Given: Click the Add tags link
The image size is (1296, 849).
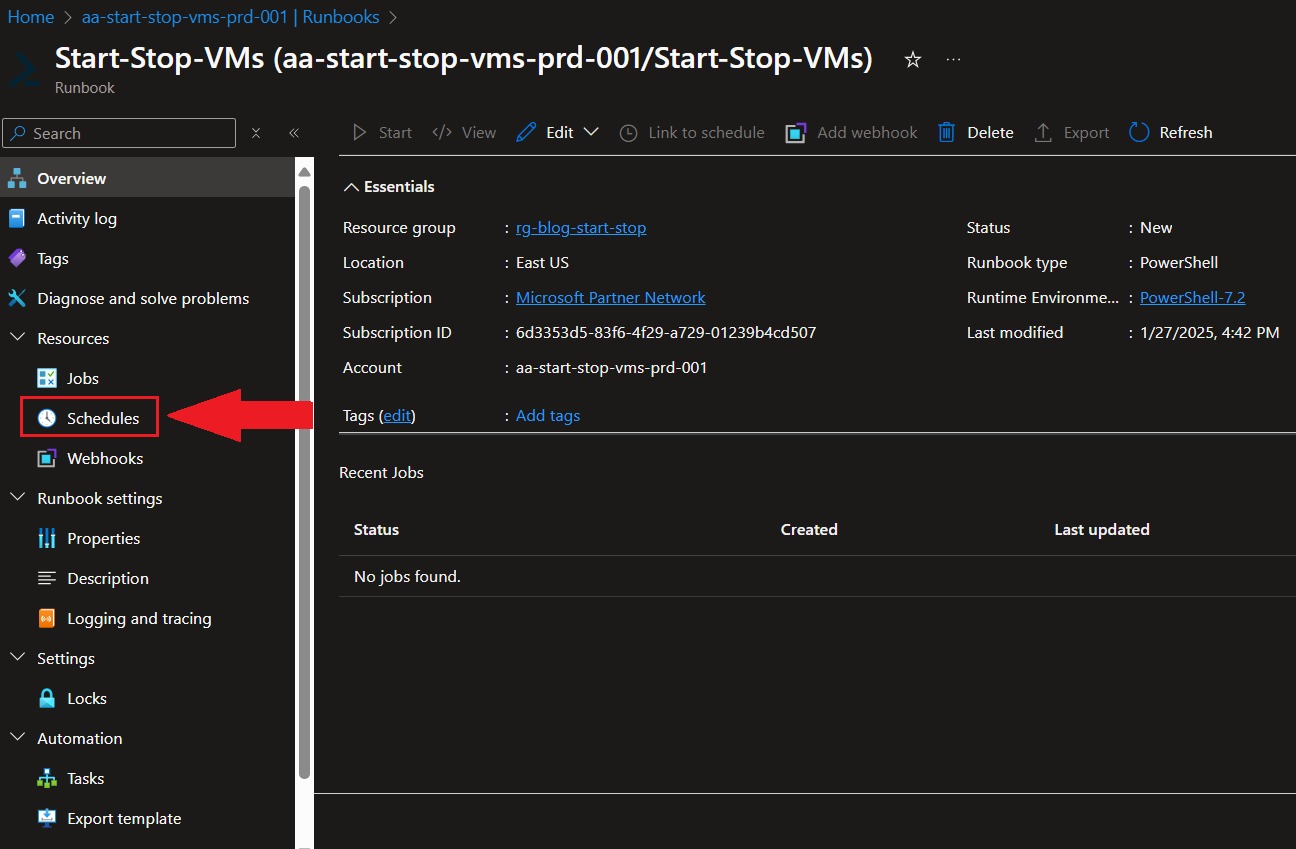Looking at the screenshot, I should pos(547,416).
